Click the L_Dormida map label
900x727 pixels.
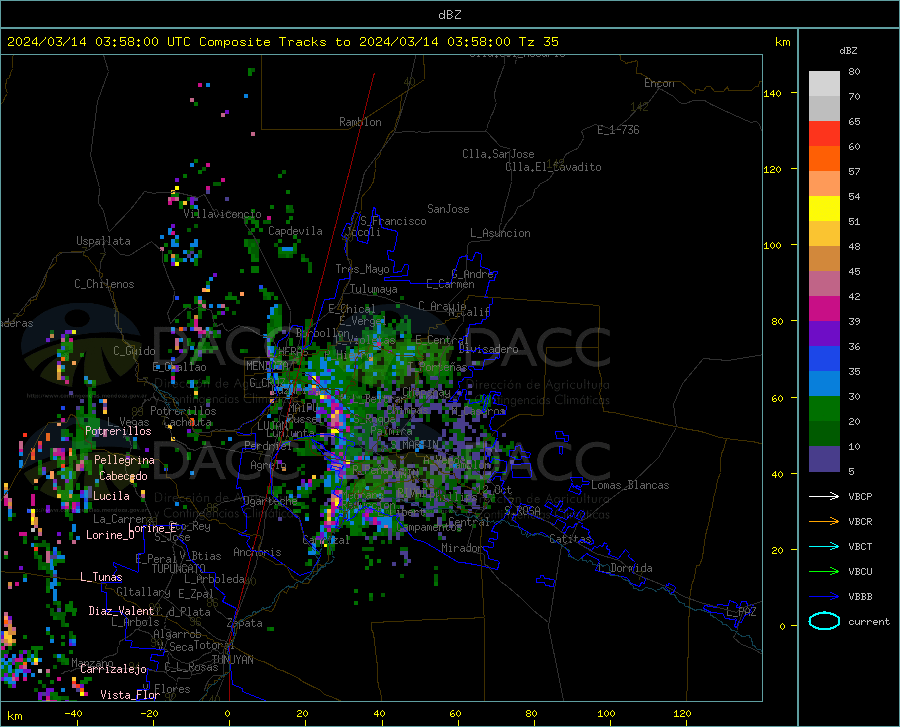click(x=624, y=568)
